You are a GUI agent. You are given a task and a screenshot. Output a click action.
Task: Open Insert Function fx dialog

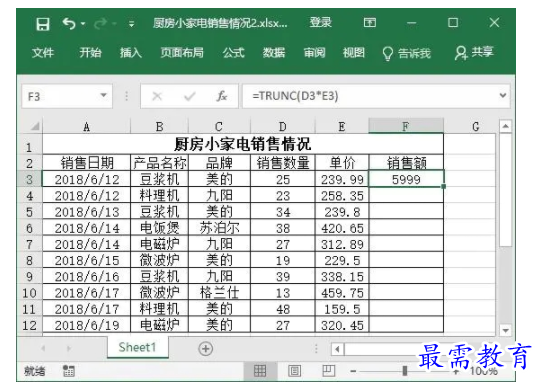pos(221,96)
